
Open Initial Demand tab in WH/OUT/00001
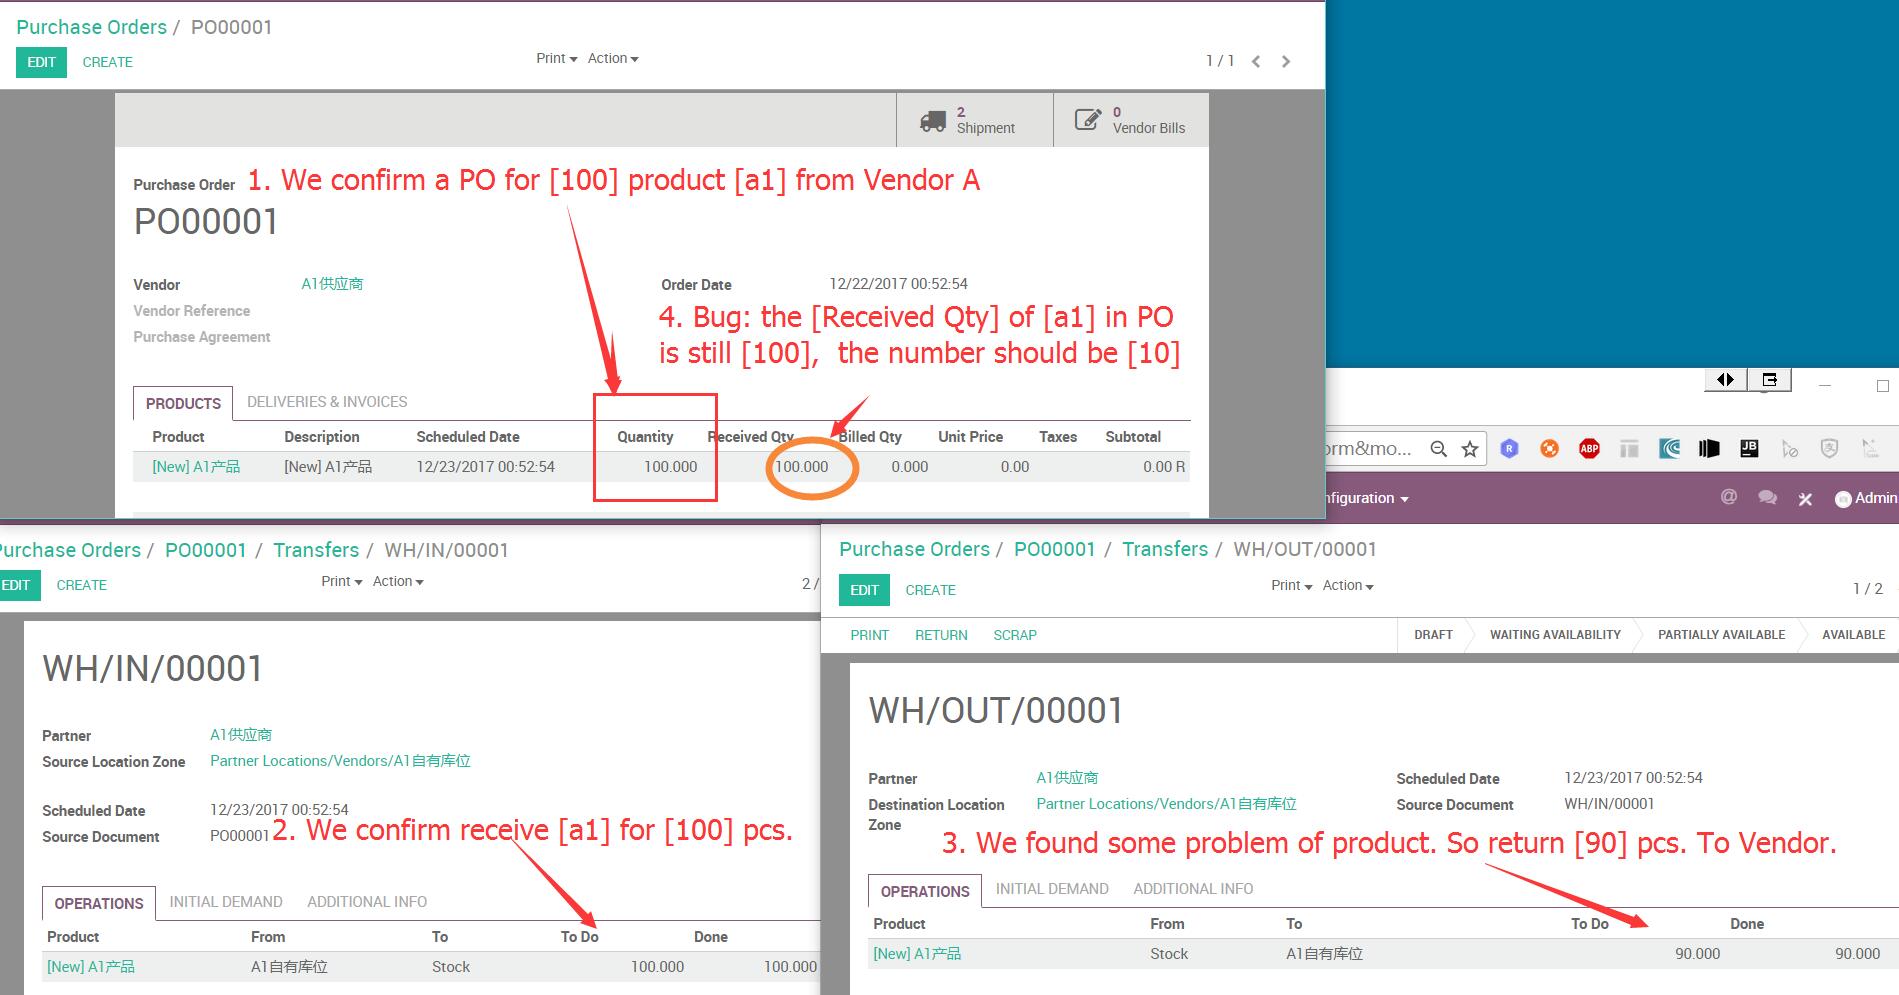[x=1052, y=889]
